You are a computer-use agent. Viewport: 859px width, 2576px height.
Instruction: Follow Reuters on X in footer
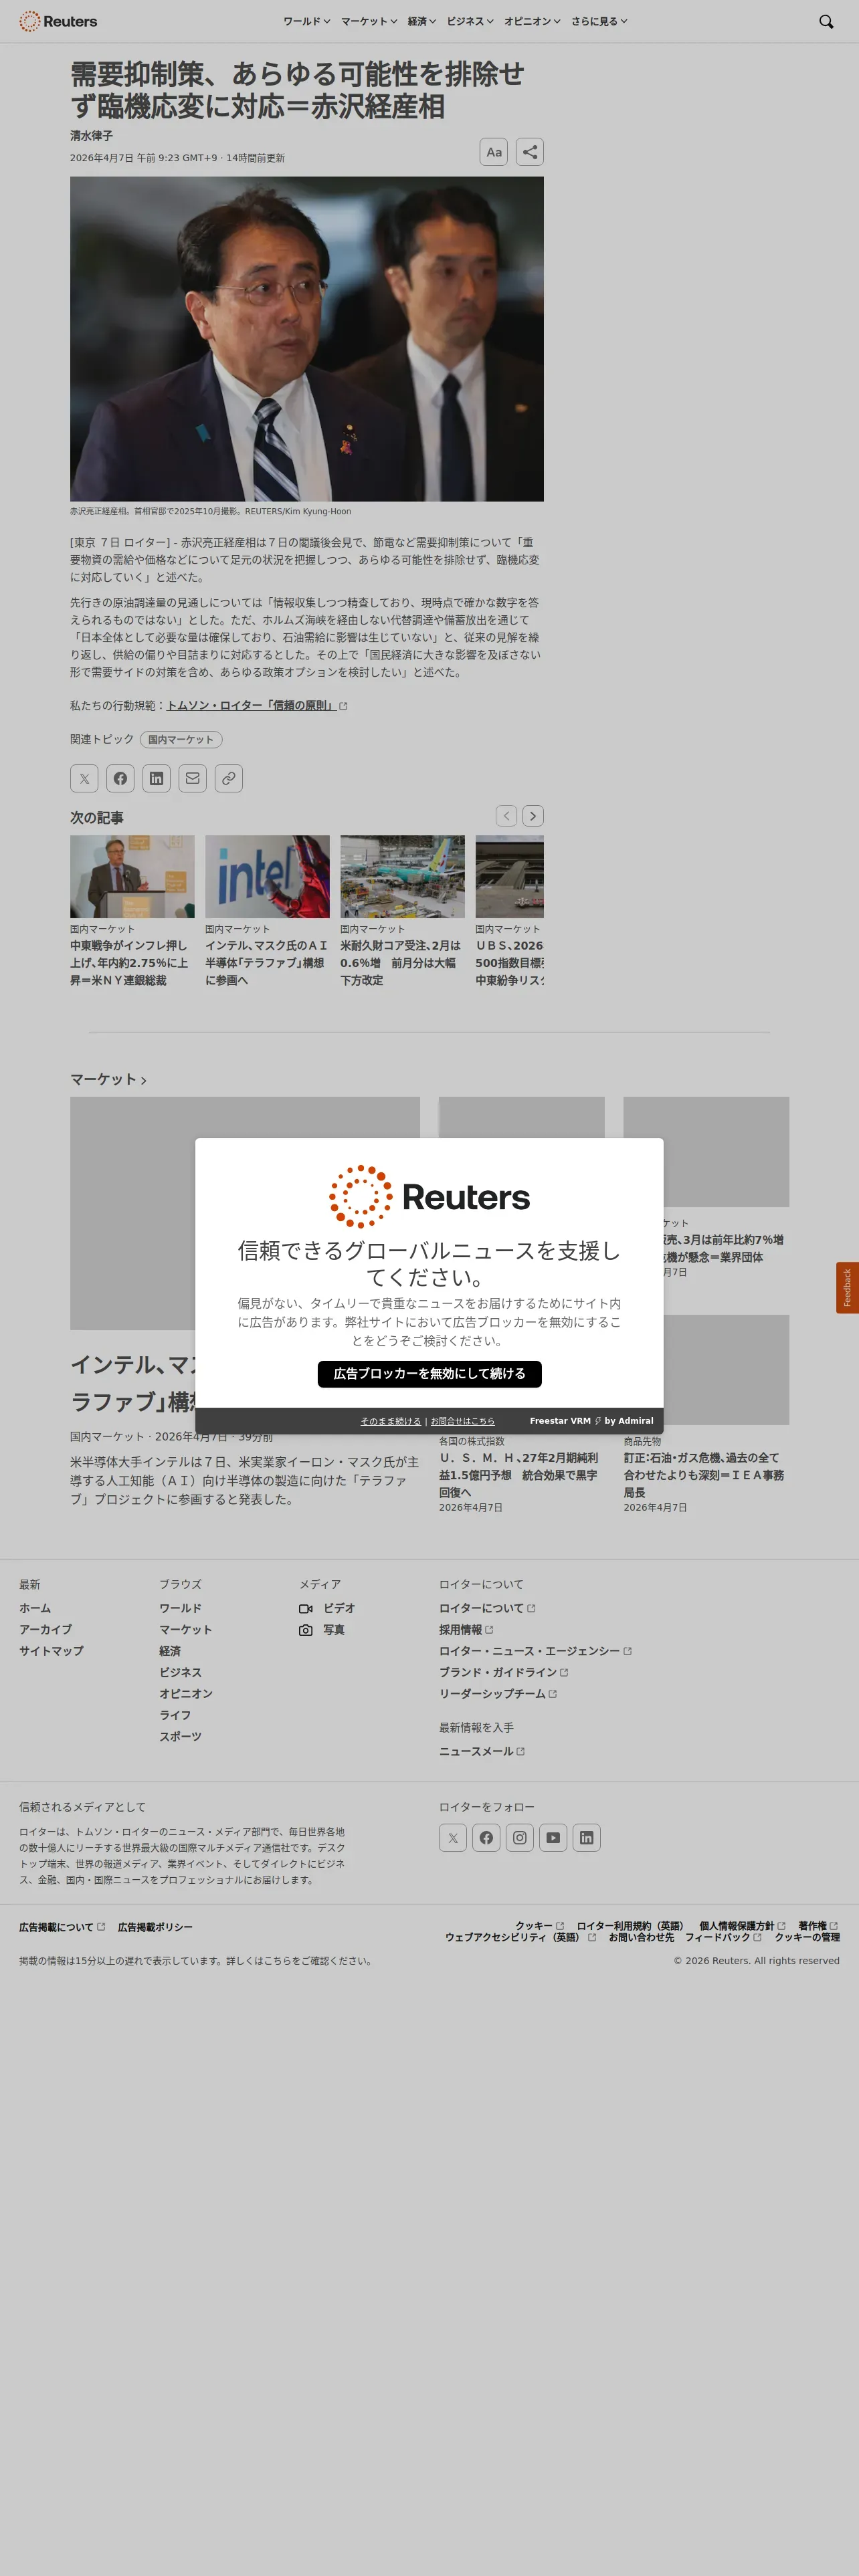453,1837
